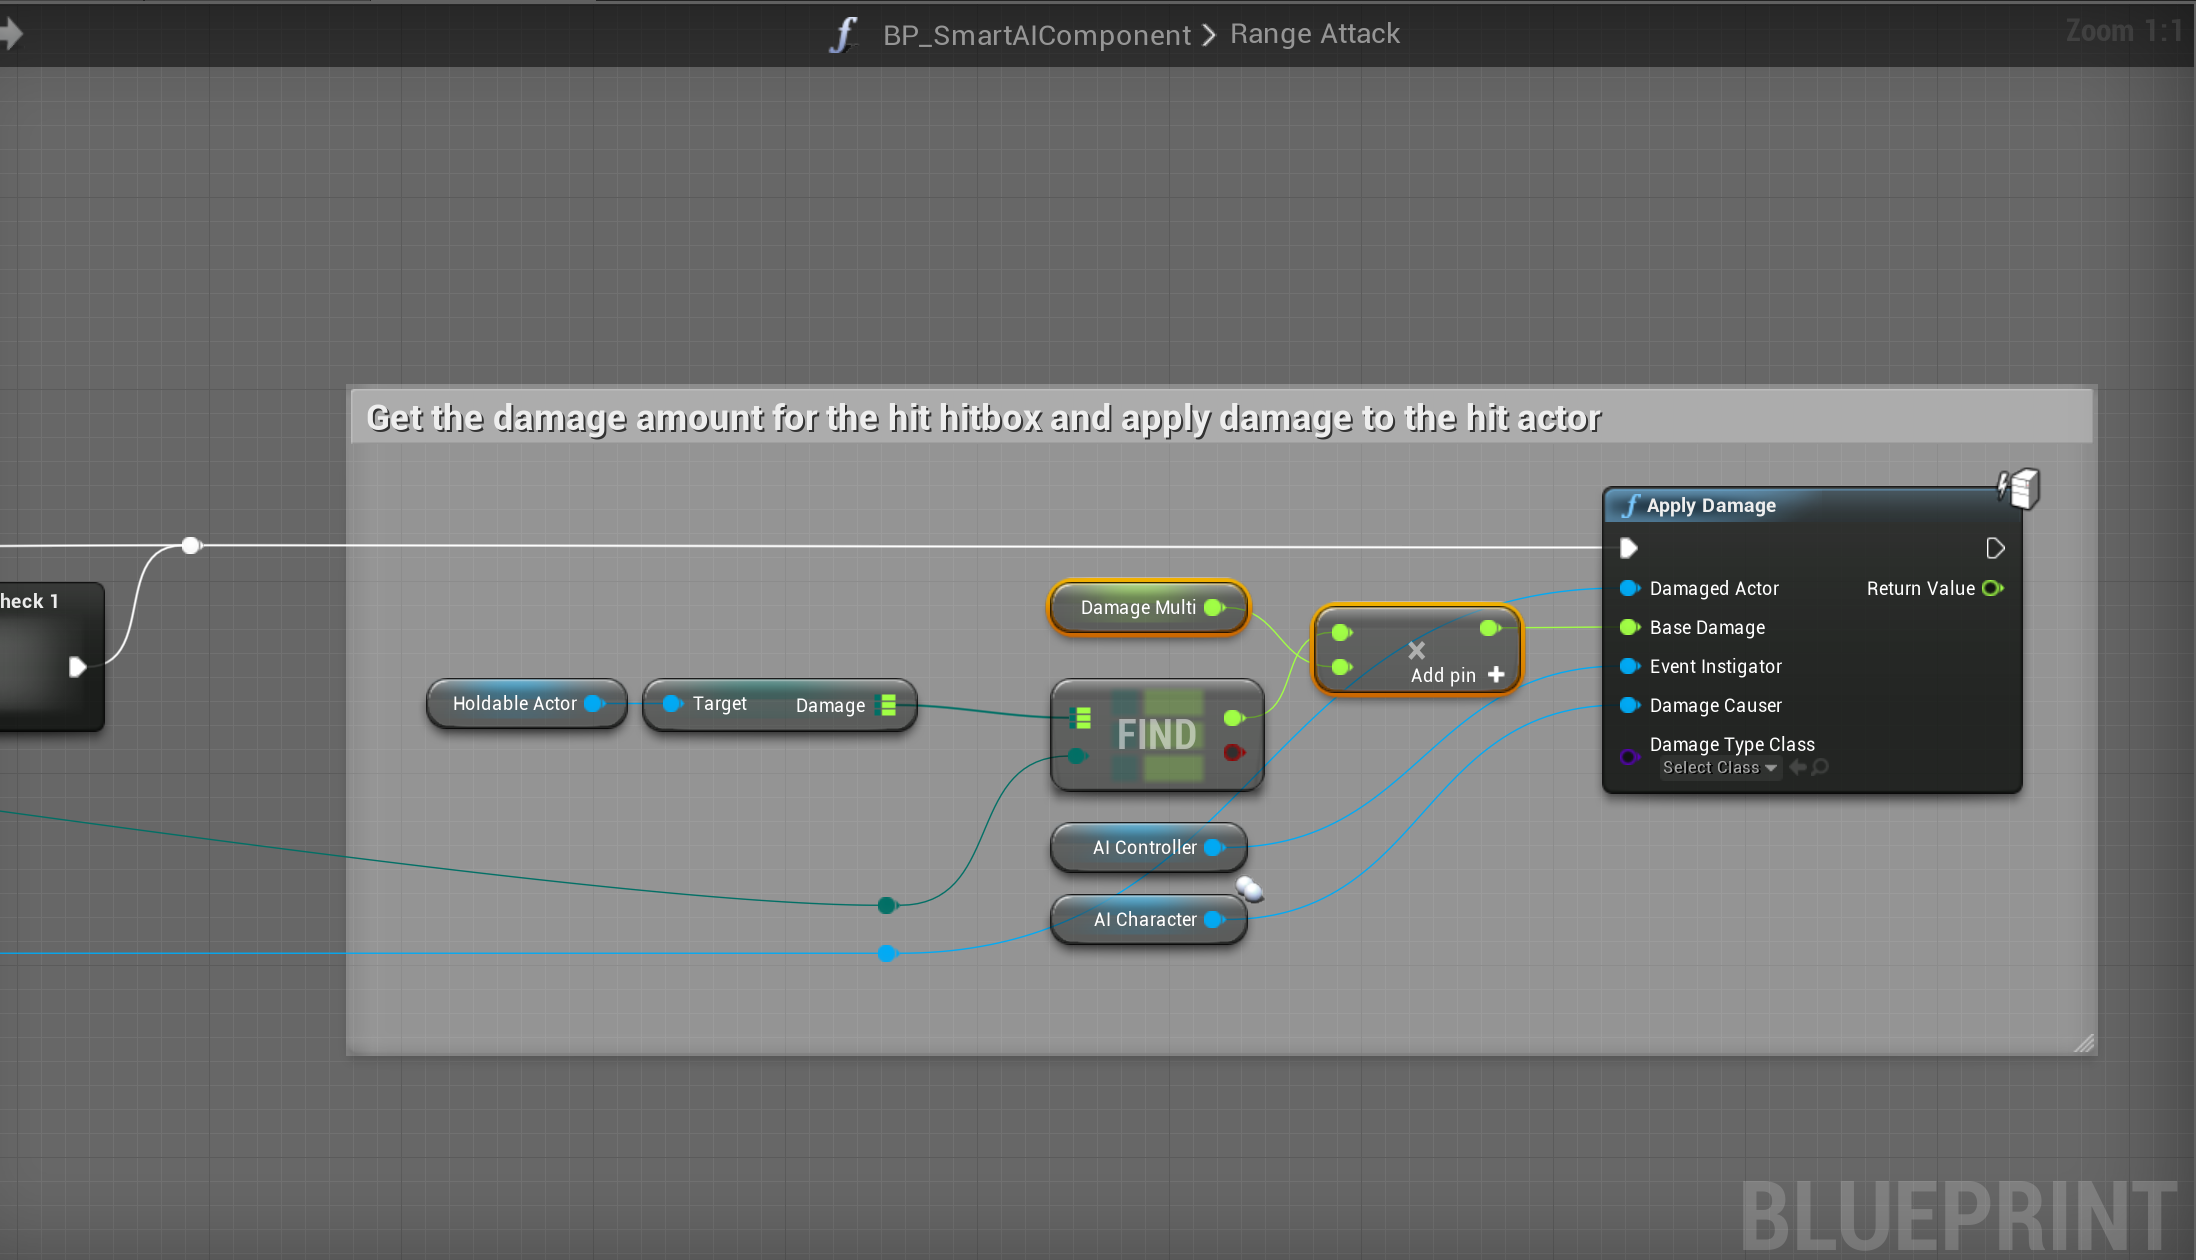2196x1260 pixels.
Task: Click the function icon beside BP_SmartAIComponent
Action: (844, 34)
